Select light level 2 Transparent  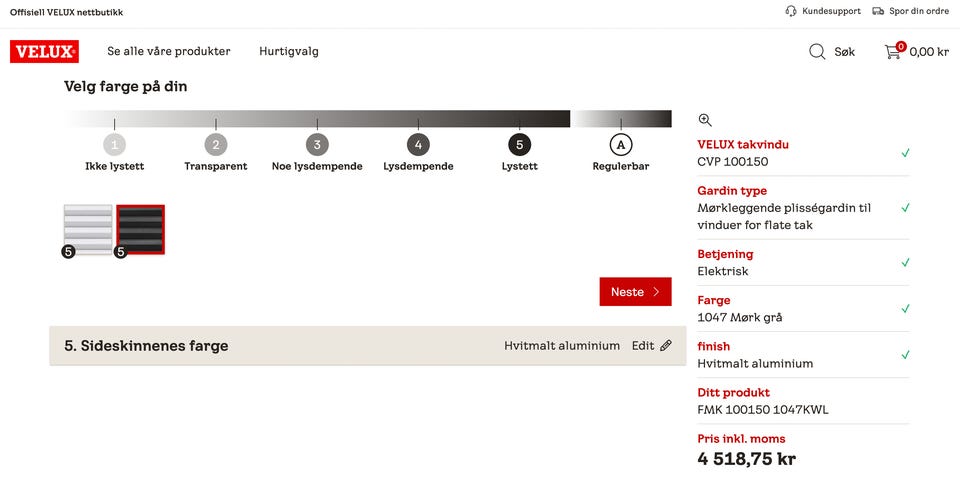(x=216, y=145)
